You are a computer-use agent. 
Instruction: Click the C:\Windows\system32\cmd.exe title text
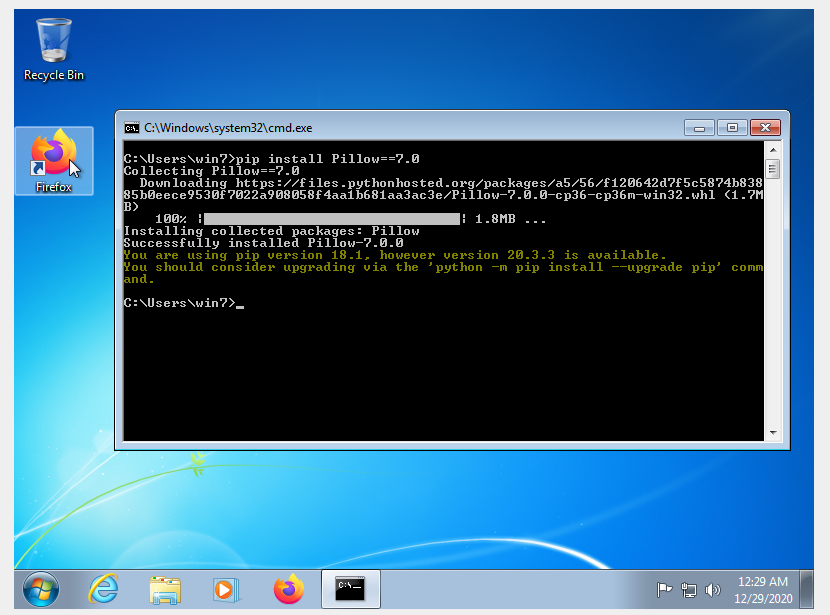click(228, 128)
